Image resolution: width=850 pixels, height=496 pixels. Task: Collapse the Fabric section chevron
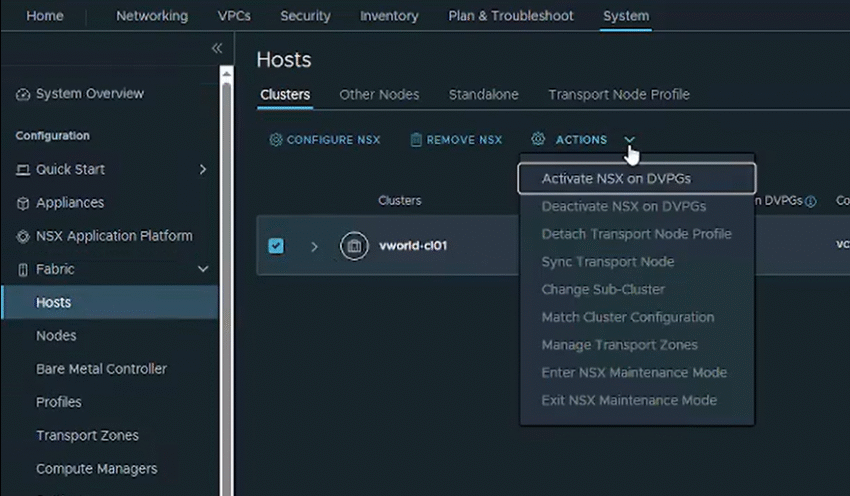click(x=203, y=269)
